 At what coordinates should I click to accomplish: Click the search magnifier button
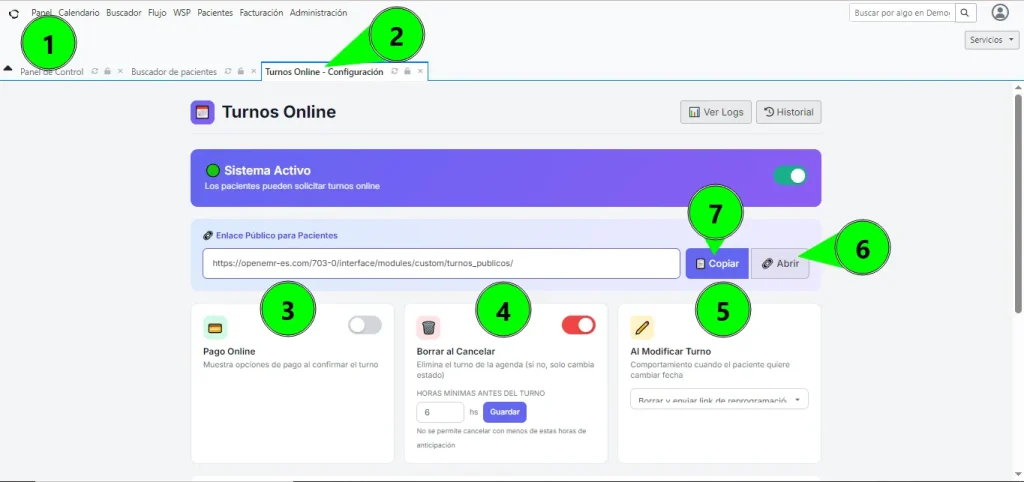click(x=965, y=12)
